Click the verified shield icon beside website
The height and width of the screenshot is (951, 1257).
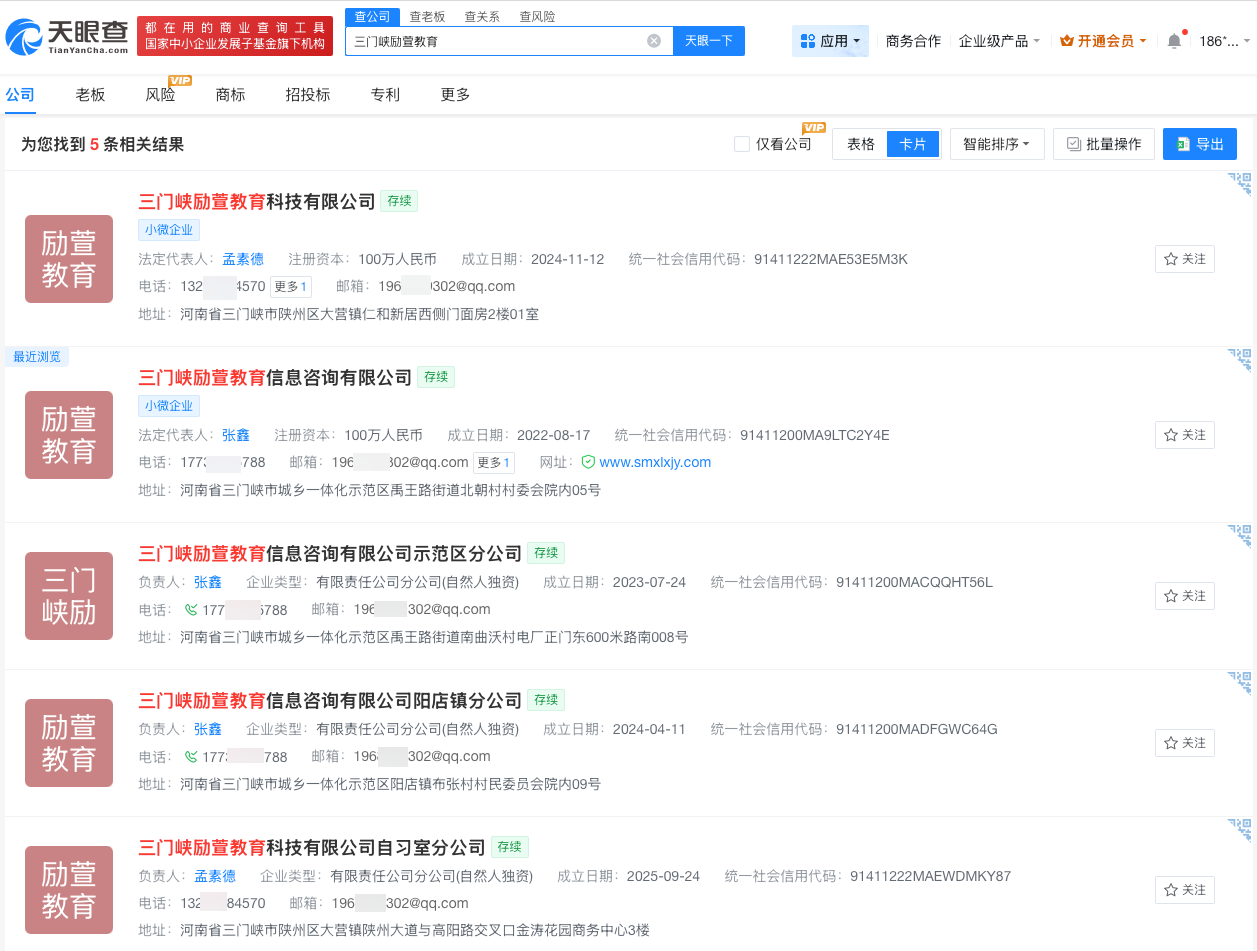coord(588,462)
